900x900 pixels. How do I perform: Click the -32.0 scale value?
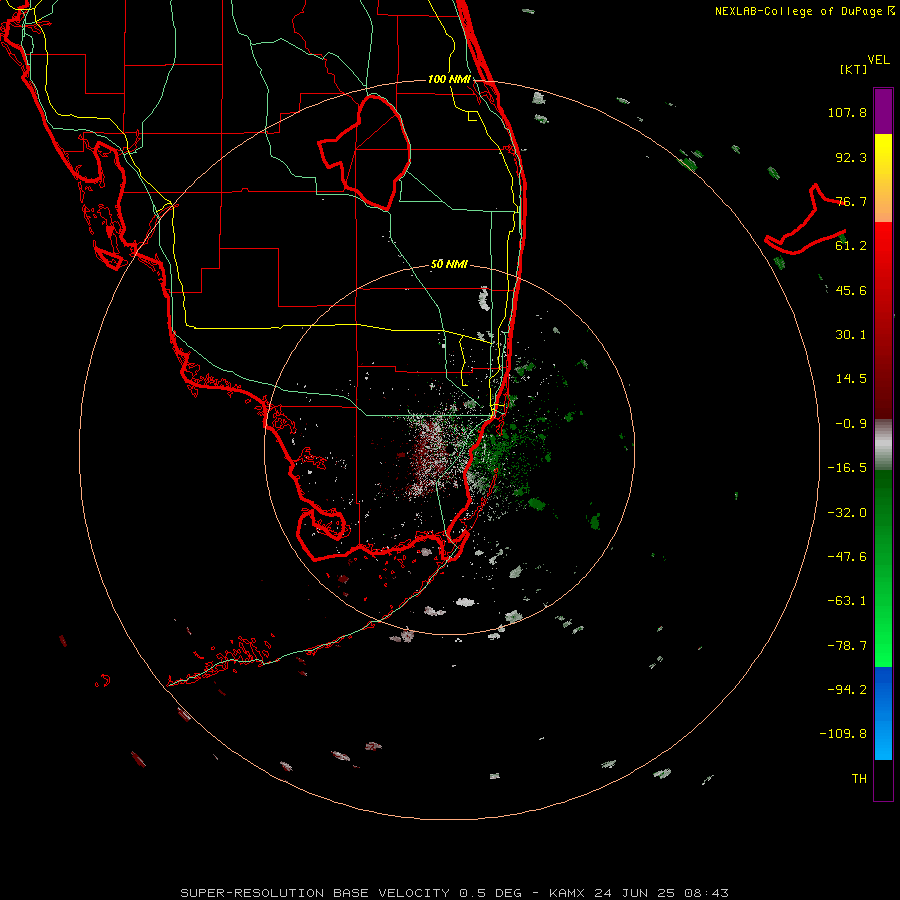point(847,513)
